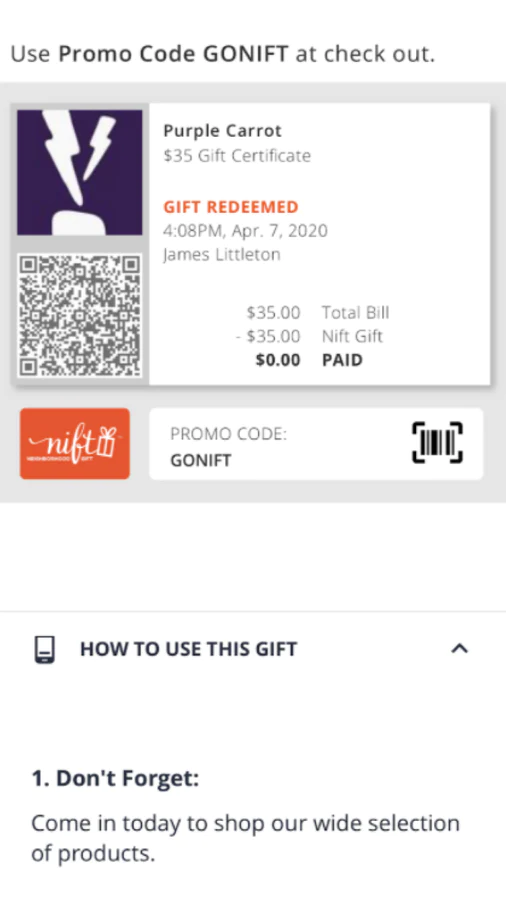The image size is (506, 900).
Task: Tap the 1. Don't Forget heading
Action: click(x=115, y=779)
